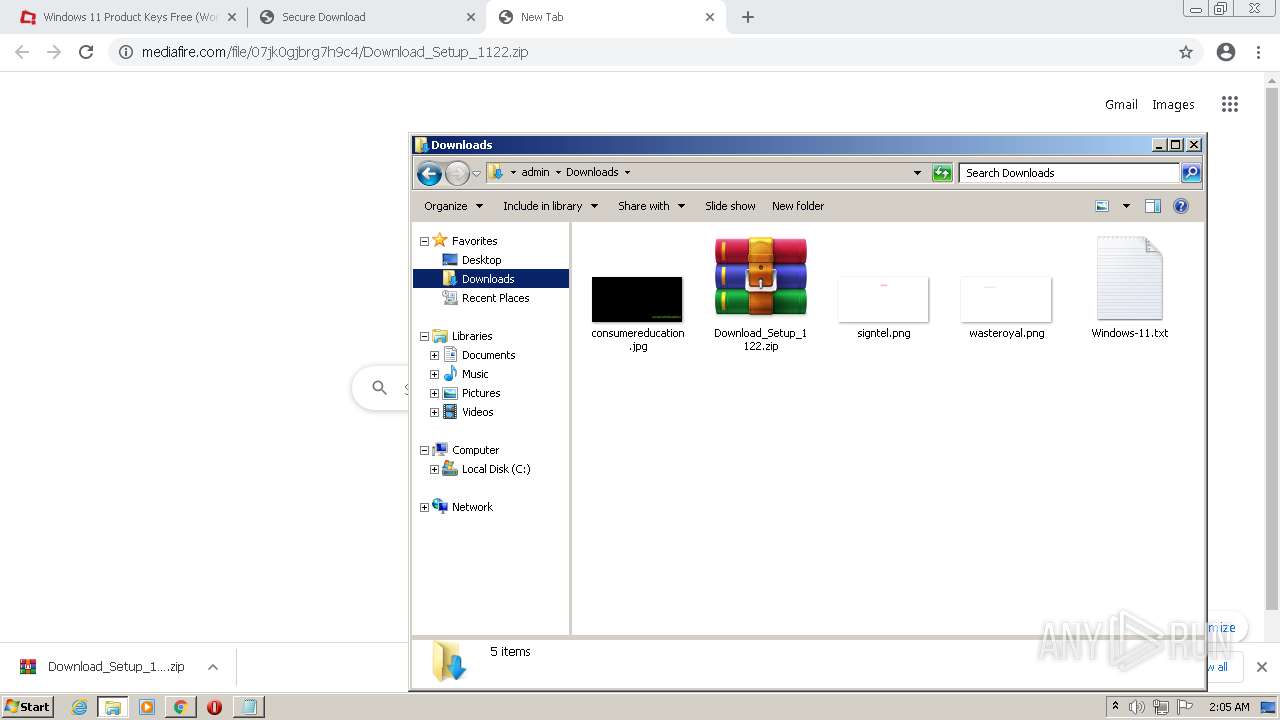
Task: Show hidden tray icons
Action: pos(1115,707)
